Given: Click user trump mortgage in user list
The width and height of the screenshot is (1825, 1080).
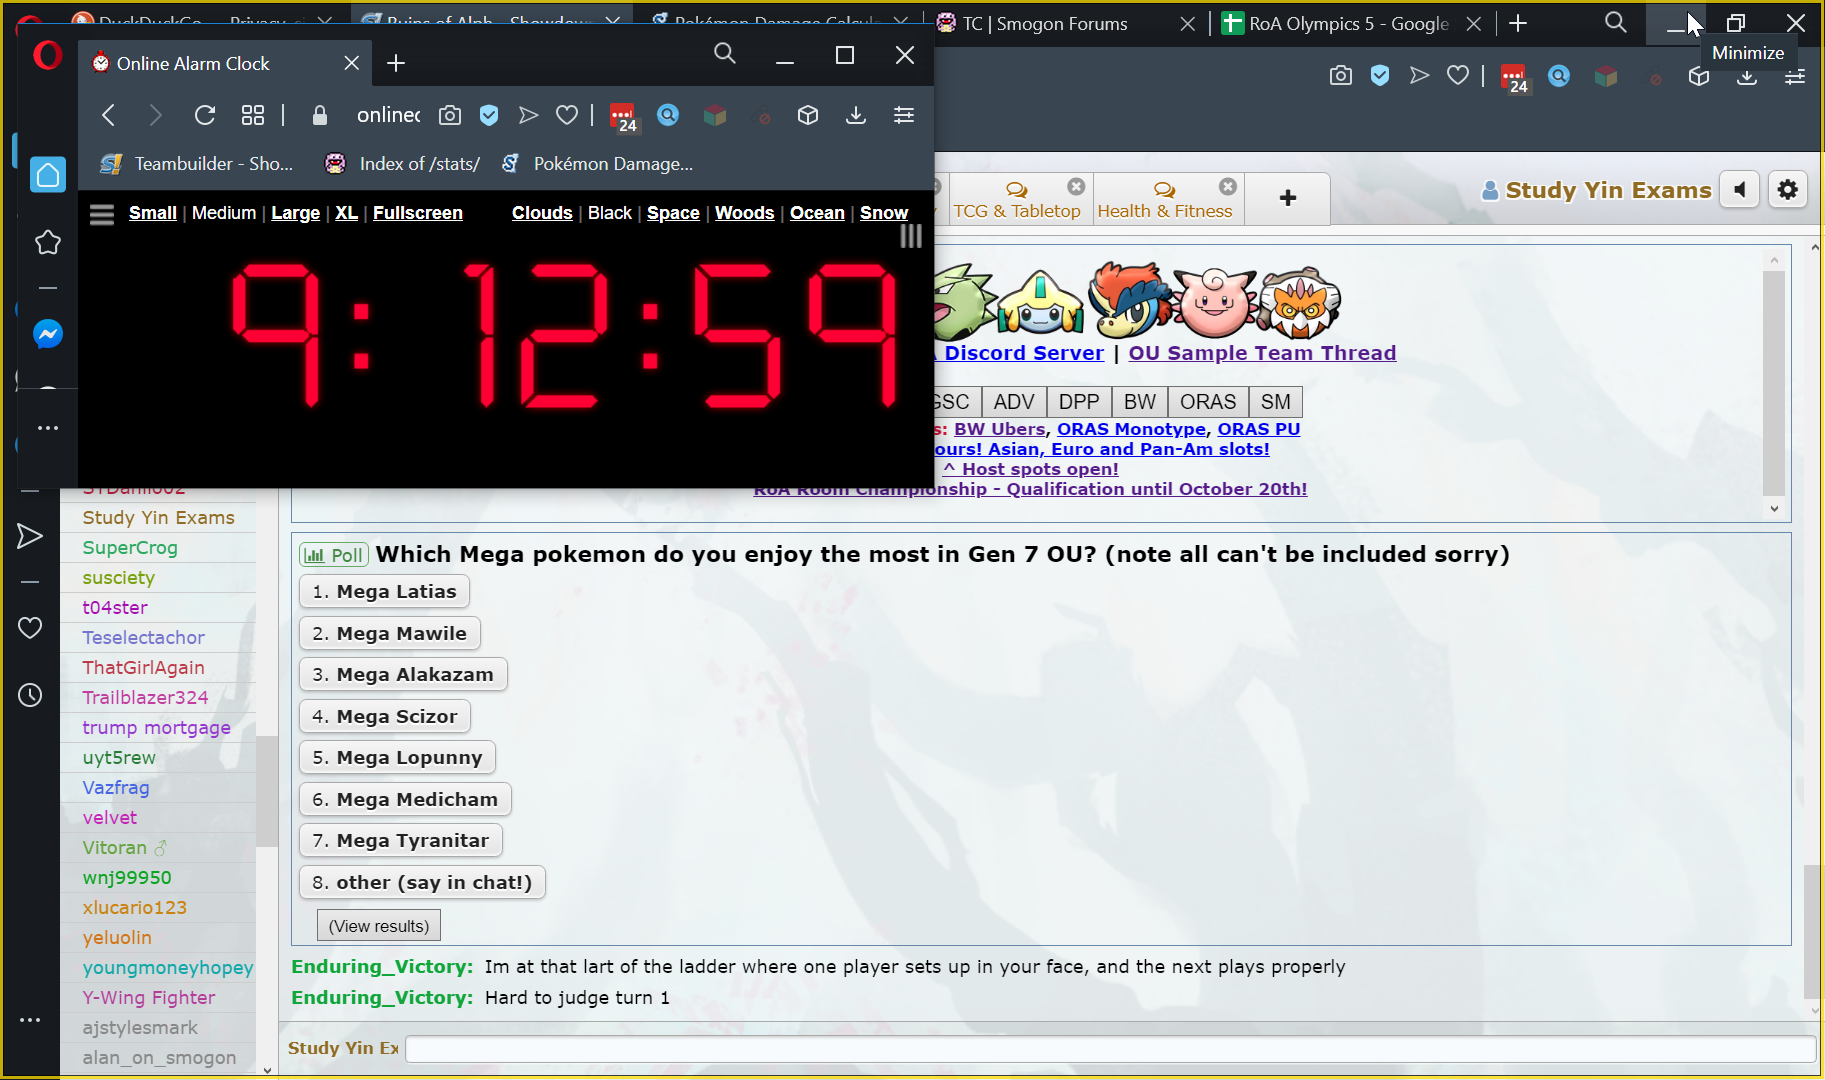Looking at the screenshot, I should (x=156, y=727).
